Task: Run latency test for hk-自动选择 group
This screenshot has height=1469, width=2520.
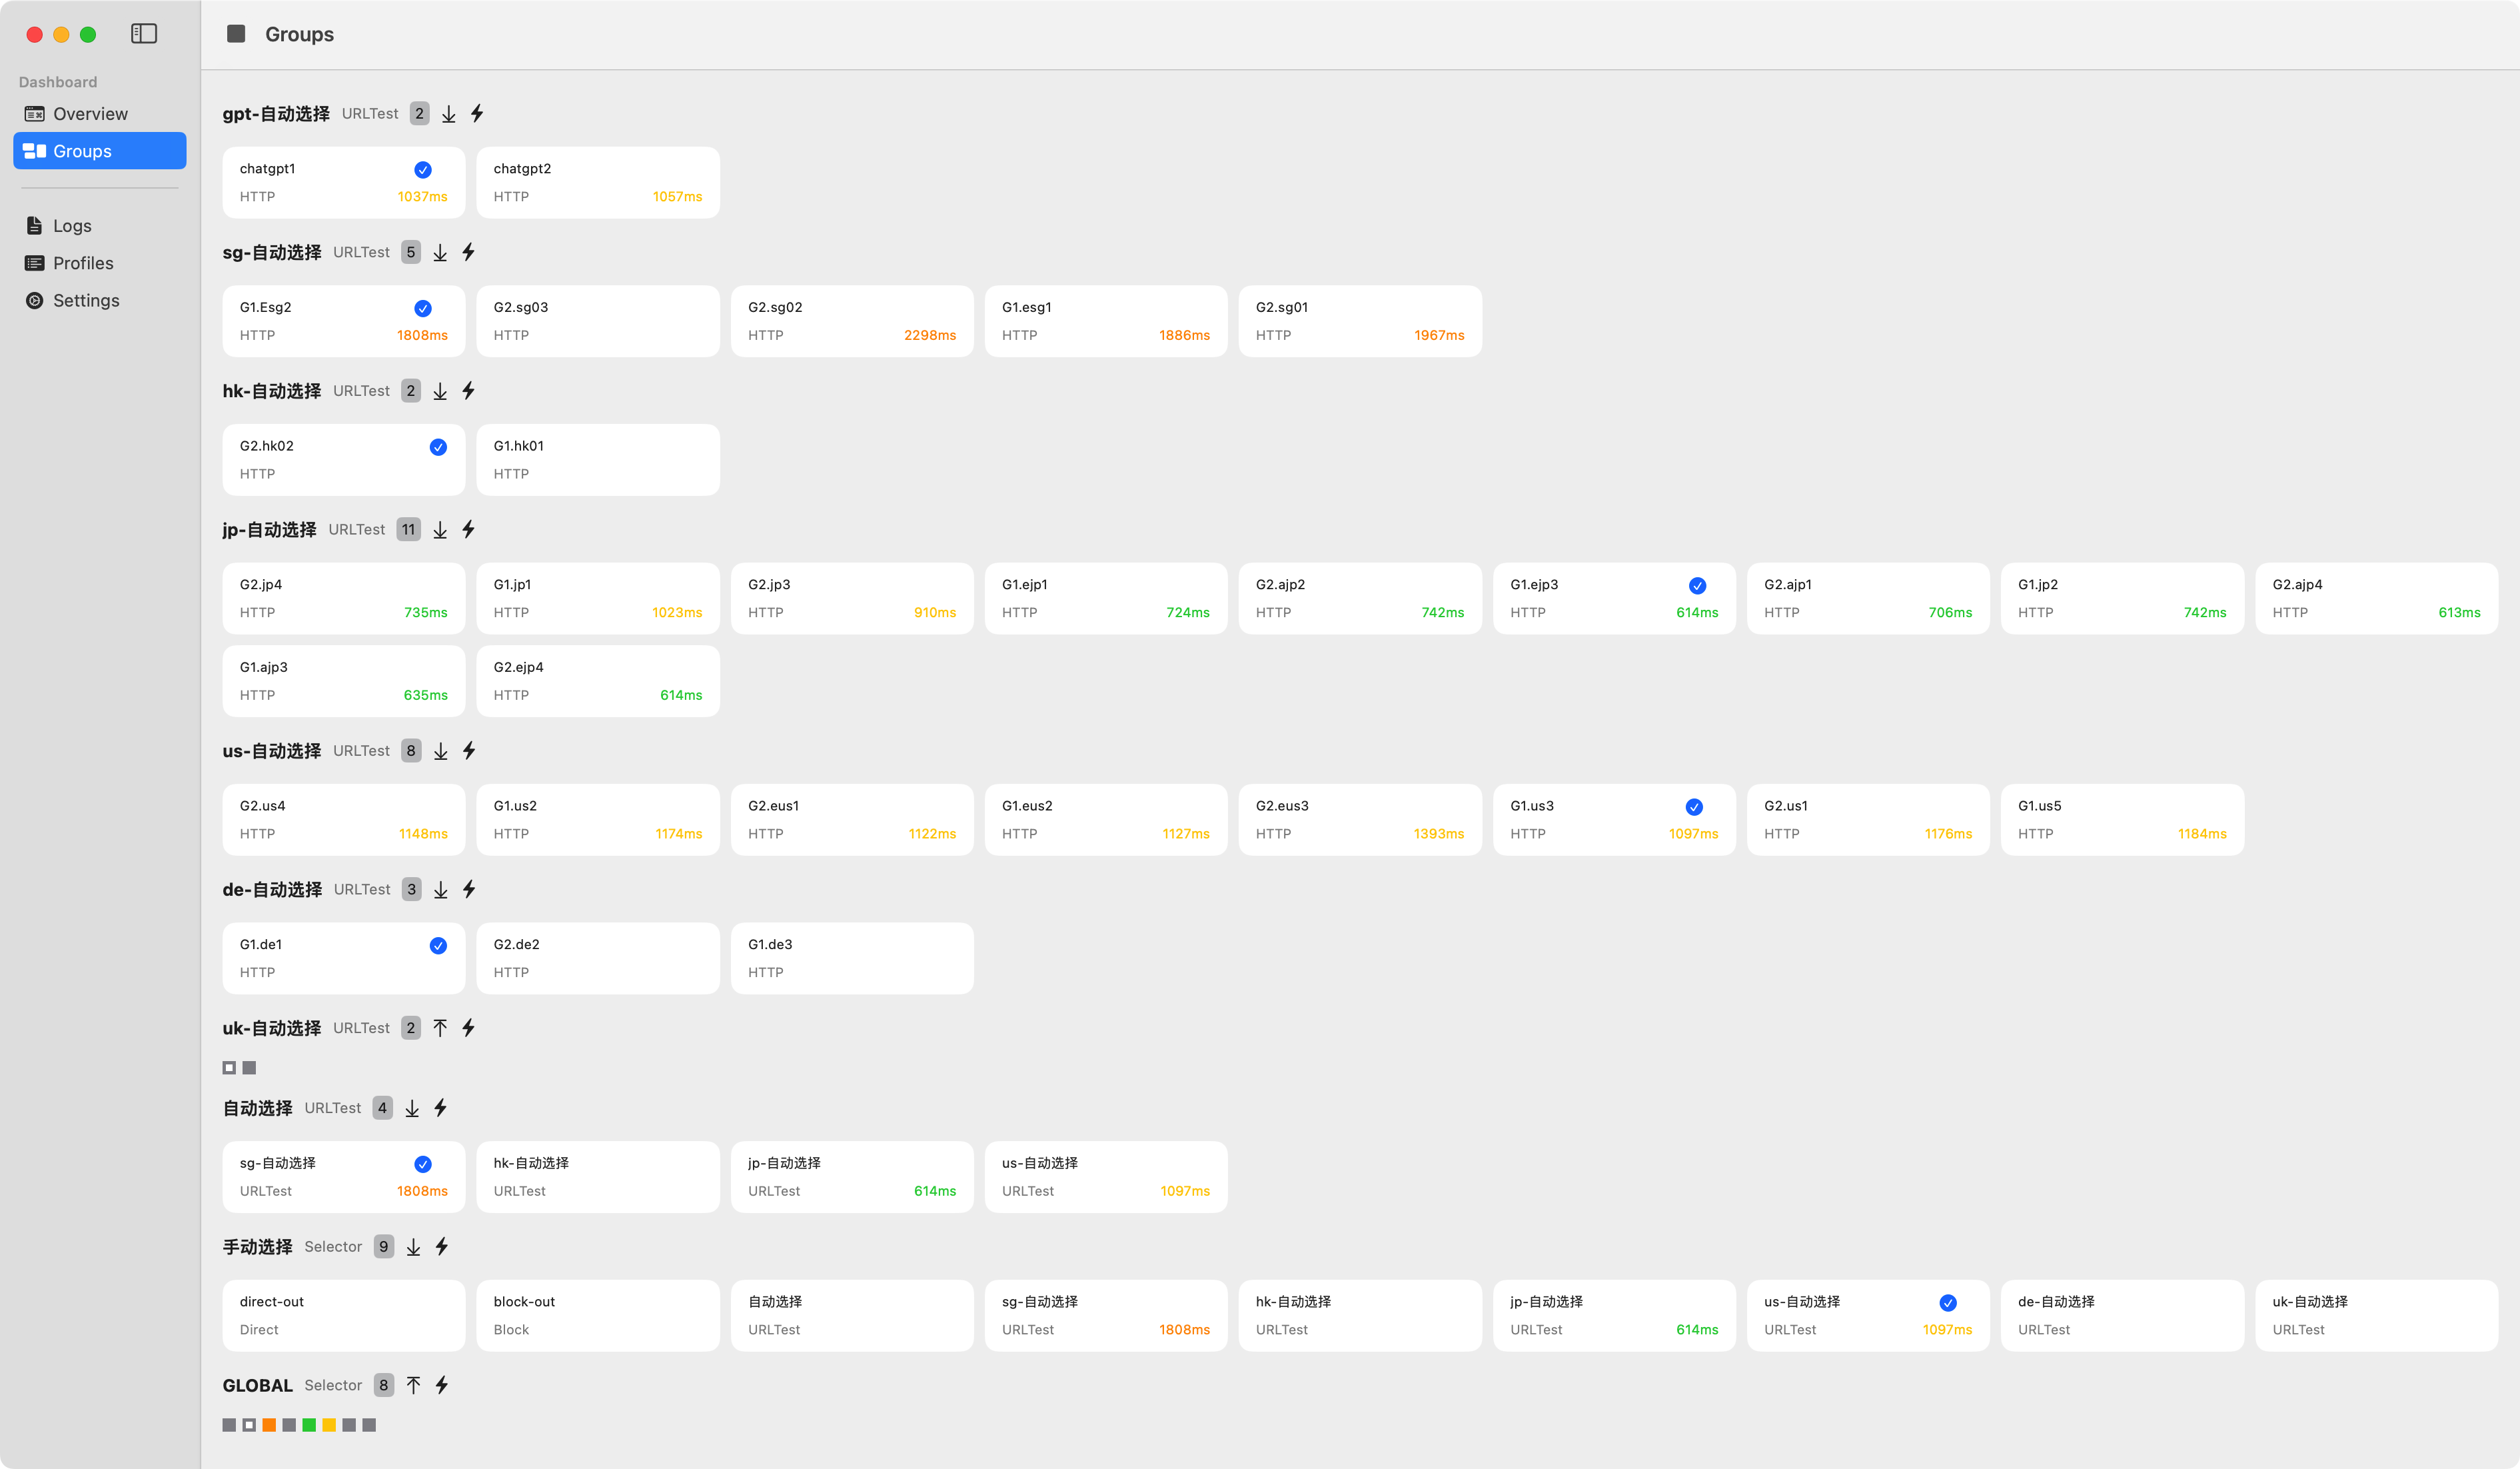Action: click(468, 391)
